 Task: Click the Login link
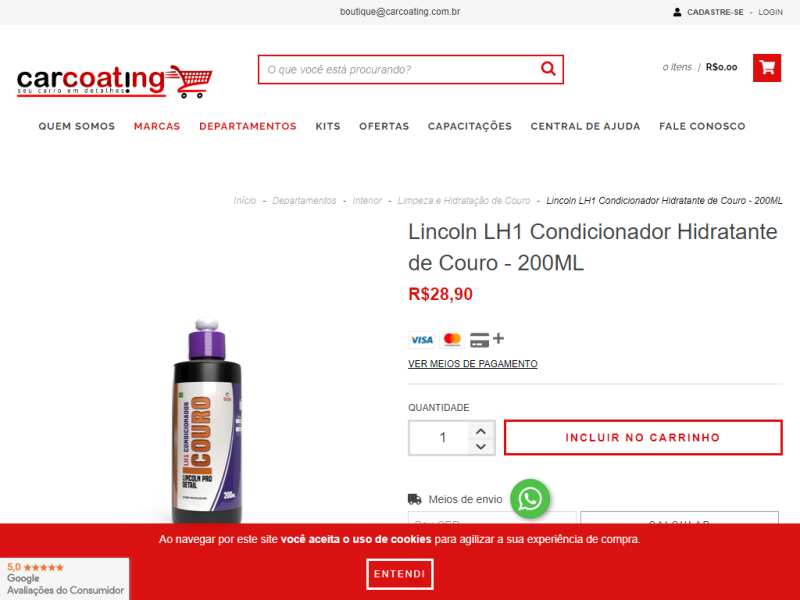coord(770,12)
